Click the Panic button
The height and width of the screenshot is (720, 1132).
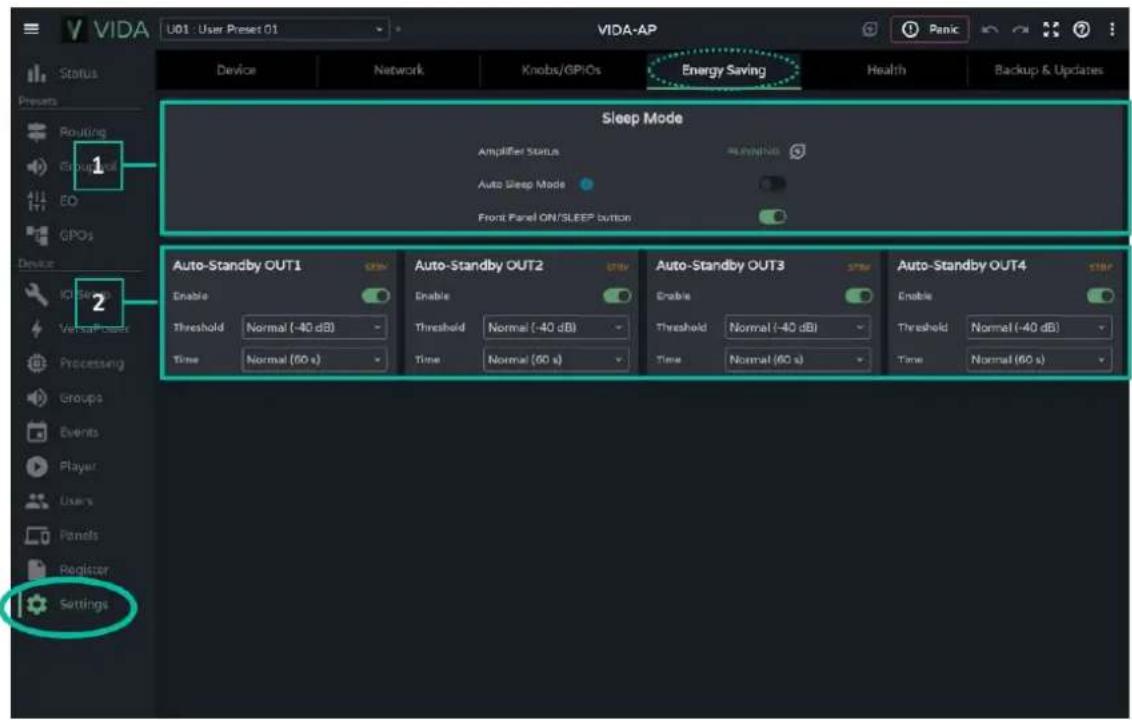click(x=930, y=30)
